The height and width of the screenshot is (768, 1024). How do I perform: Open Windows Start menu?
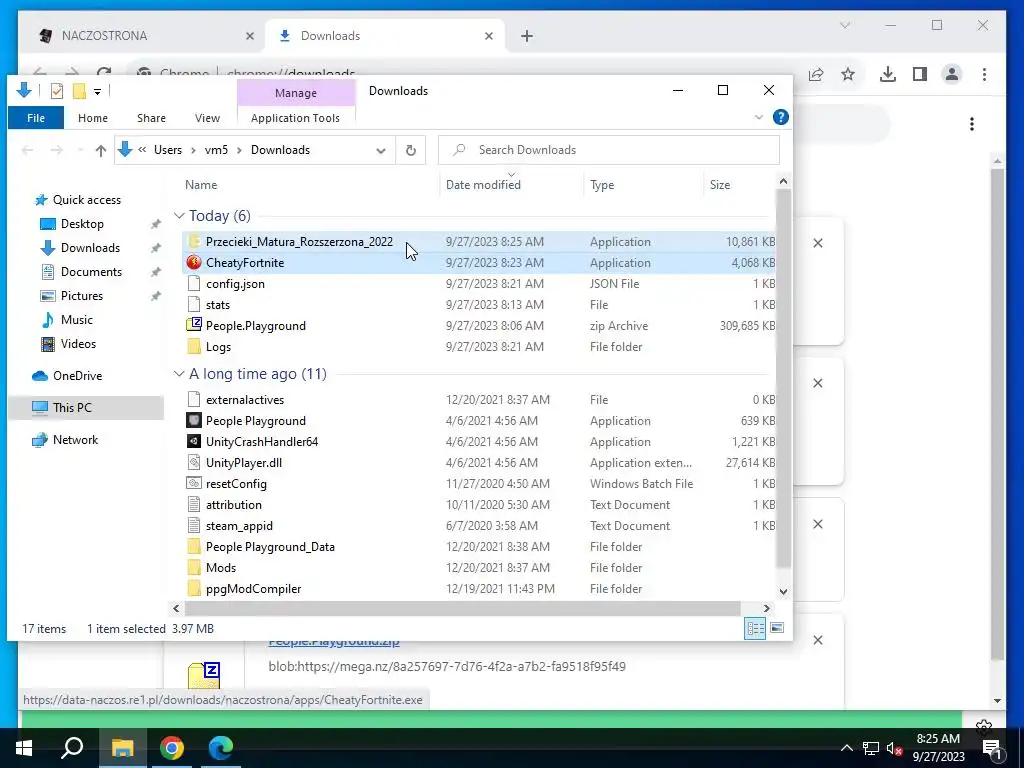[x=24, y=748]
